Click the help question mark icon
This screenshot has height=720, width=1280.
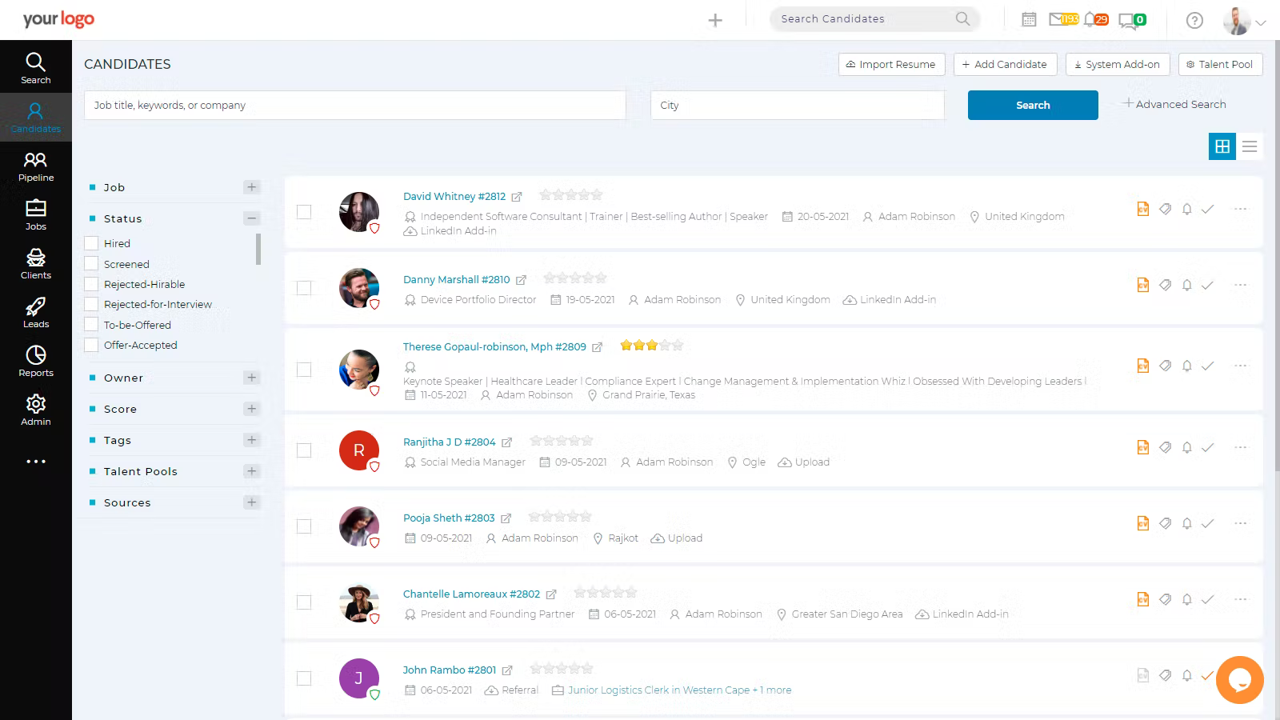point(1194,20)
